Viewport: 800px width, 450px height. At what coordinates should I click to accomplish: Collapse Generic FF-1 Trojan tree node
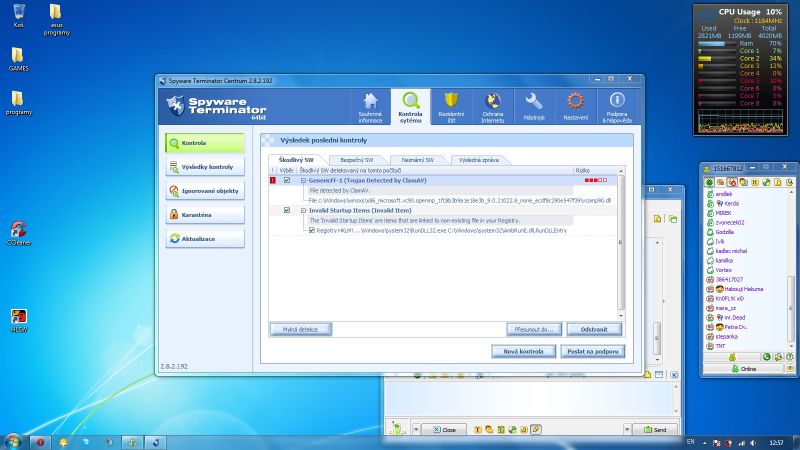pos(303,181)
